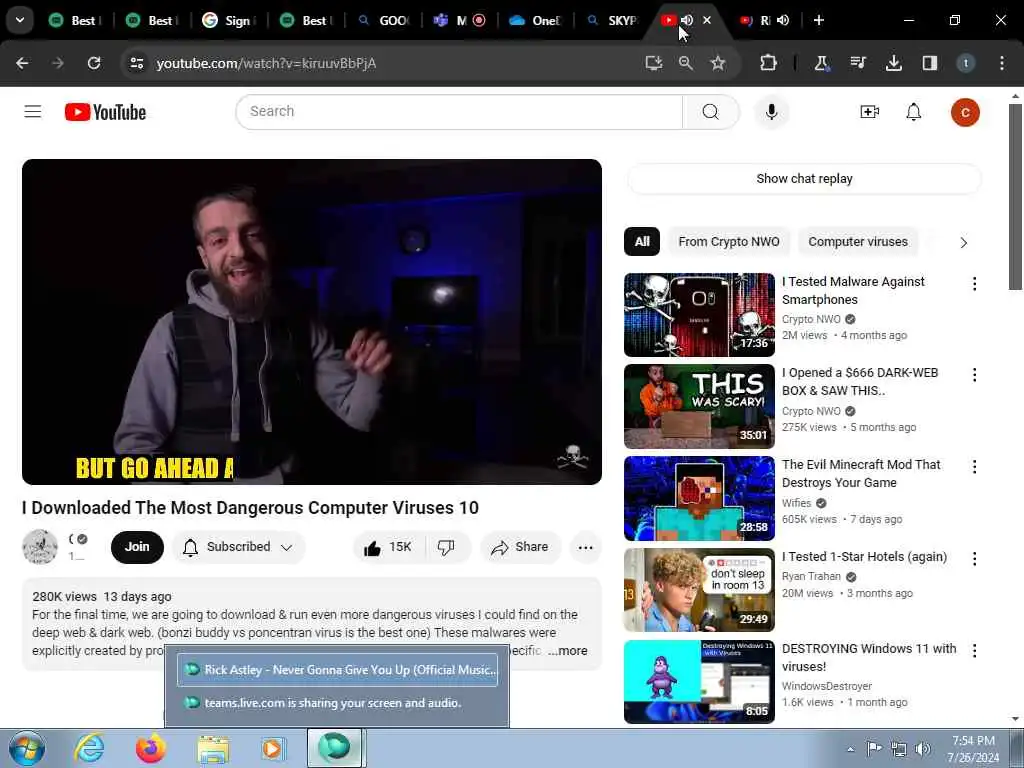
Task: Start voice search with the microphone icon
Action: (771, 112)
